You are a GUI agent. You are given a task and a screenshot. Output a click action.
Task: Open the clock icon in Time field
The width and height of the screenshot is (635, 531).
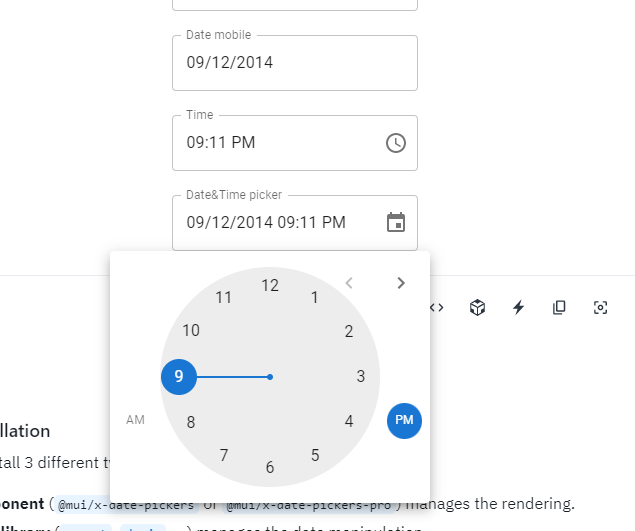point(396,143)
